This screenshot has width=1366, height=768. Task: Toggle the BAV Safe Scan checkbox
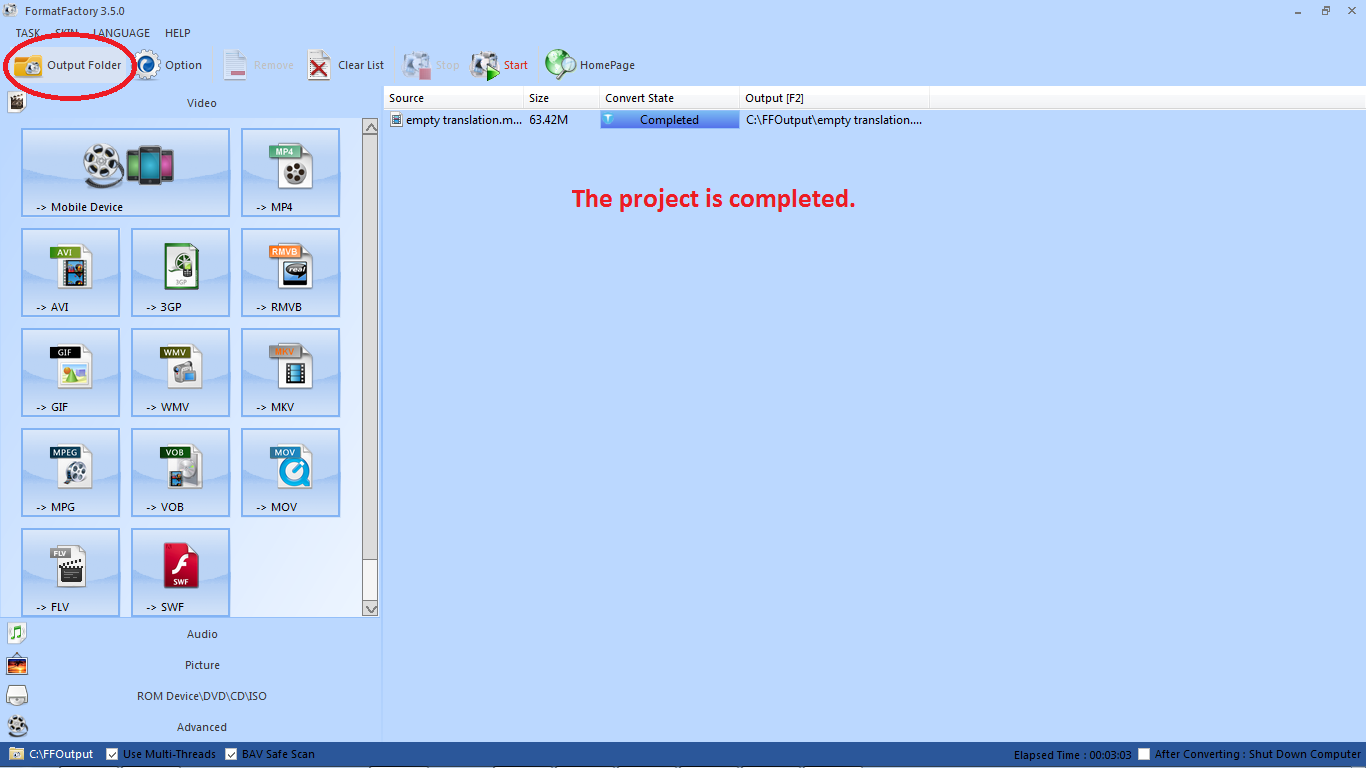pos(231,754)
